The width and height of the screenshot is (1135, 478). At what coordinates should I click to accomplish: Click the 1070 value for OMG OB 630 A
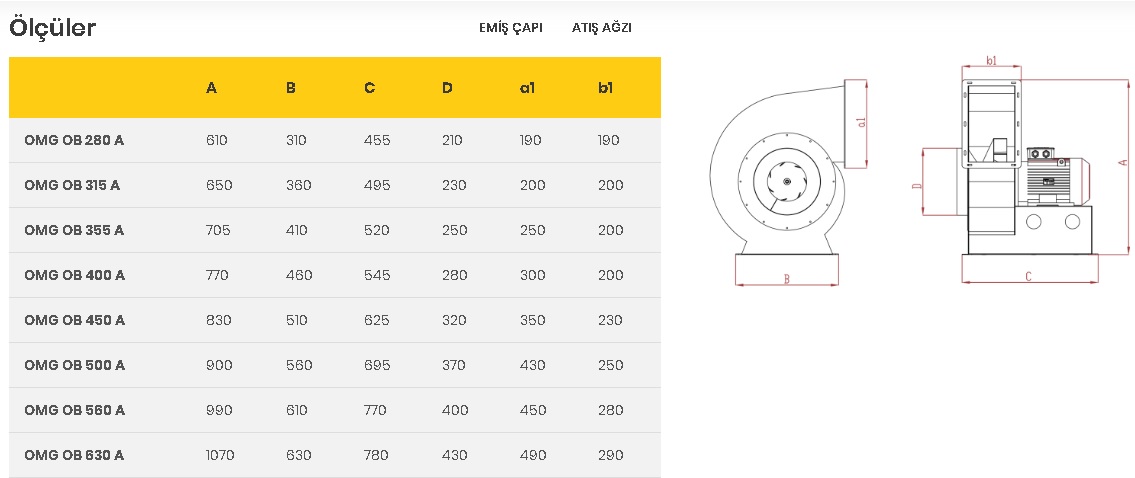(x=220, y=455)
